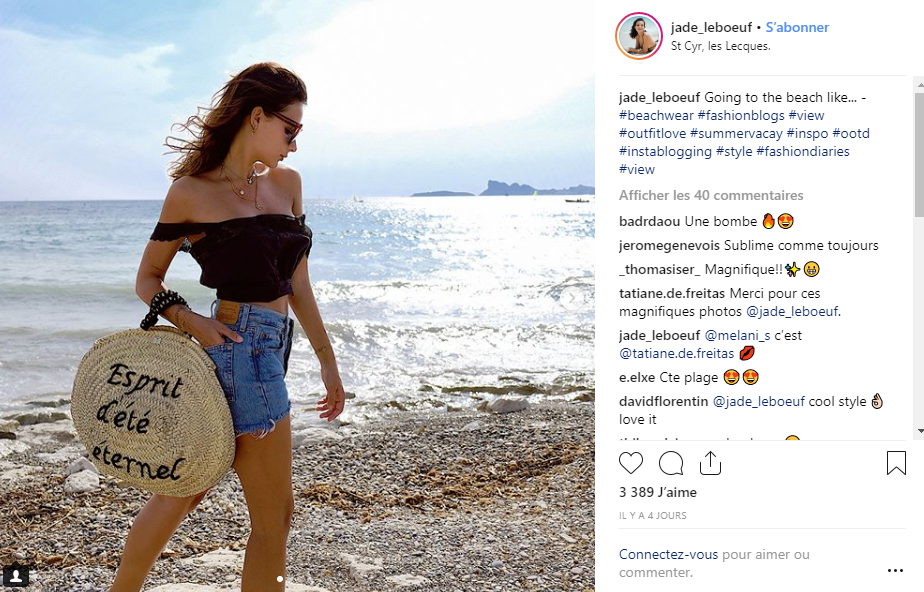Open the #beachwear hashtag
Image resolution: width=924 pixels, height=592 pixels.
[656, 115]
